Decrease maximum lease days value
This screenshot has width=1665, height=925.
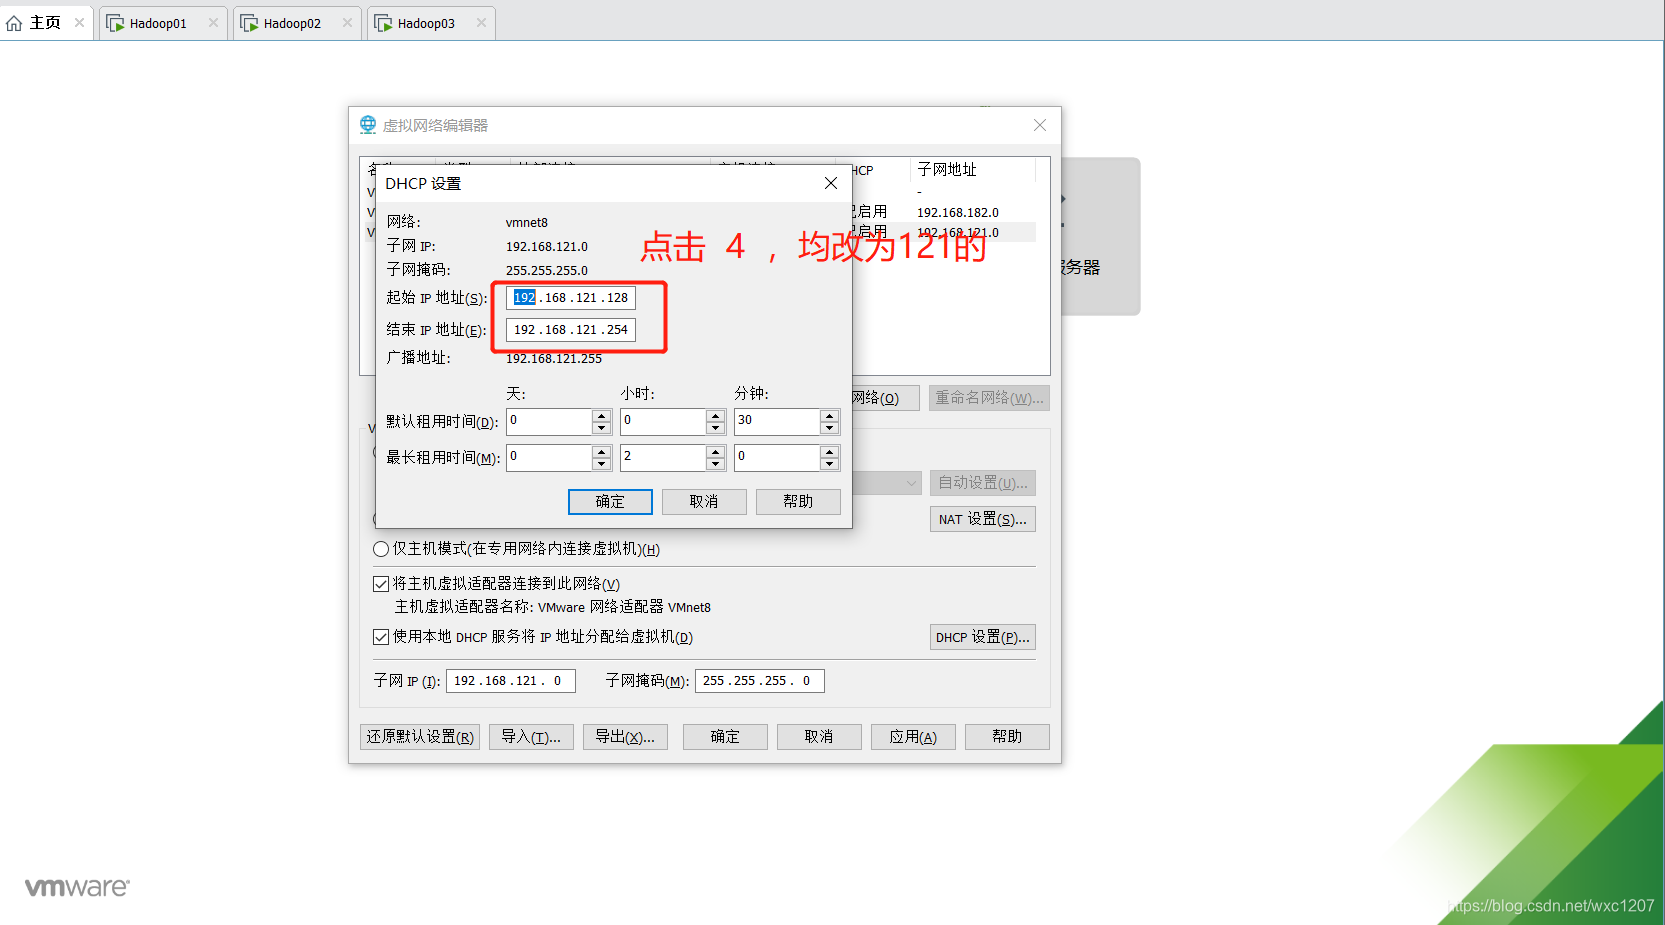(601, 464)
